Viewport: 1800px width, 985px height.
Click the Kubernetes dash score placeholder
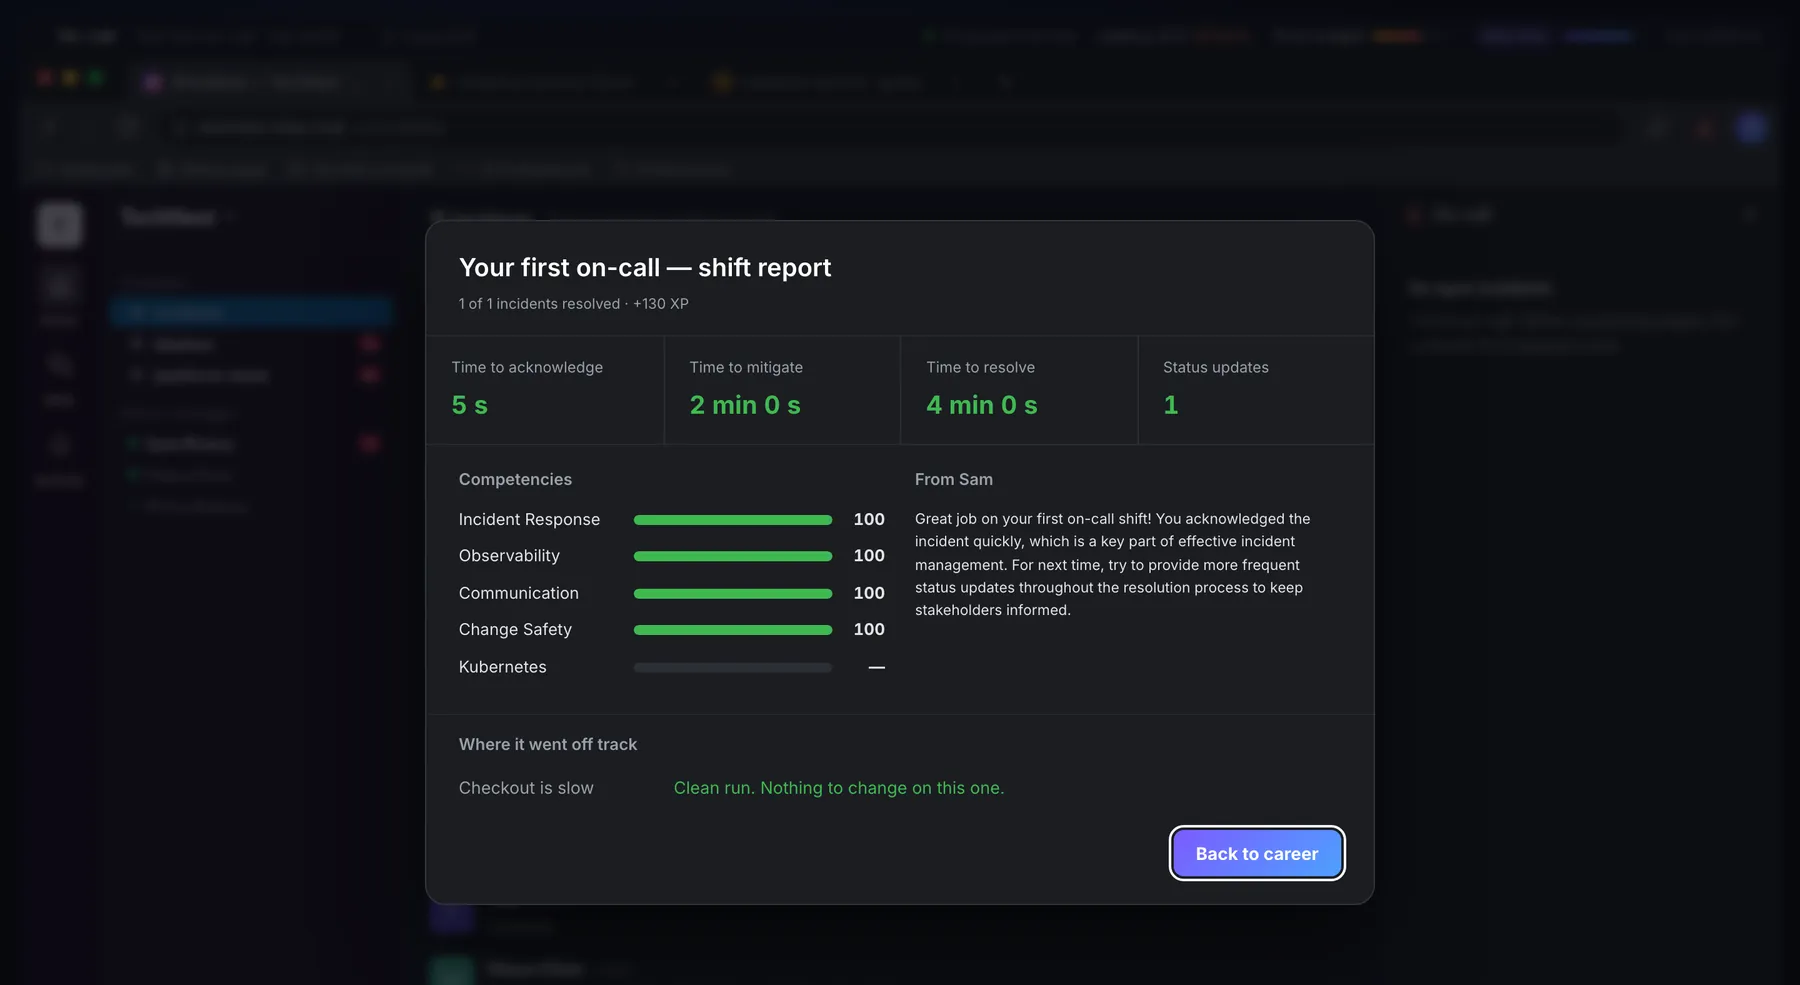click(877, 667)
